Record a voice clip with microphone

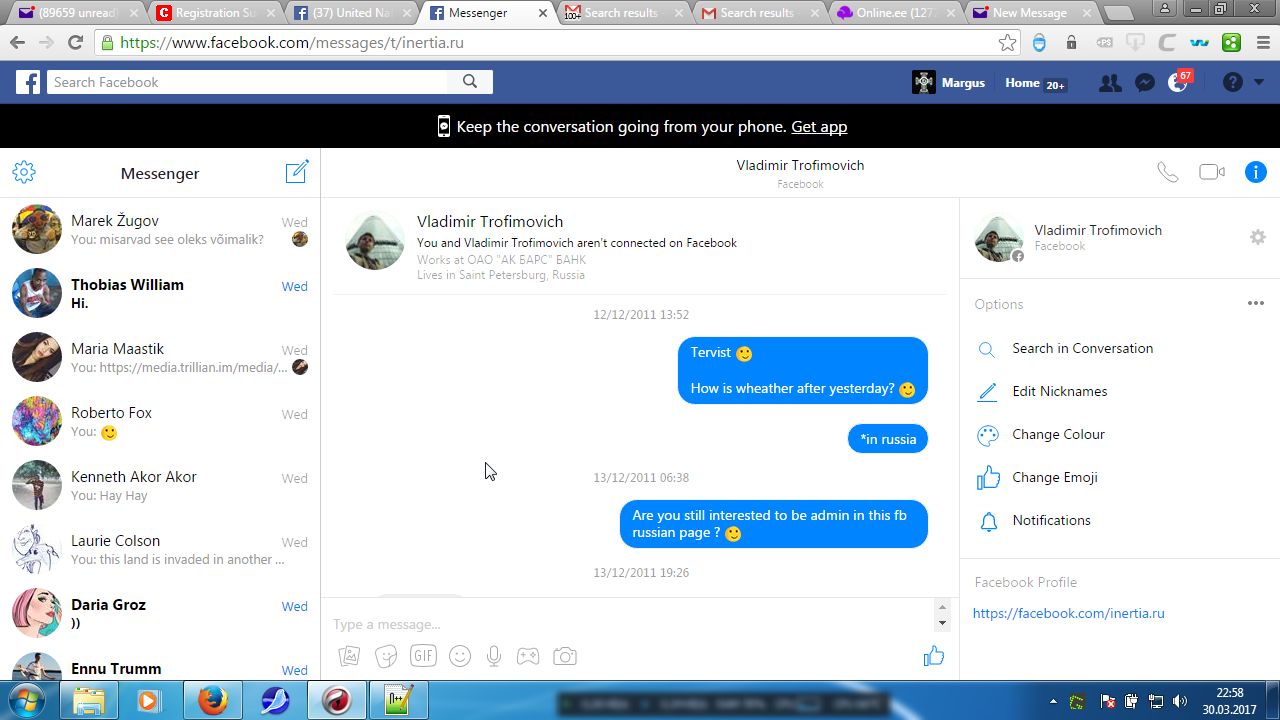(x=493, y=656)
